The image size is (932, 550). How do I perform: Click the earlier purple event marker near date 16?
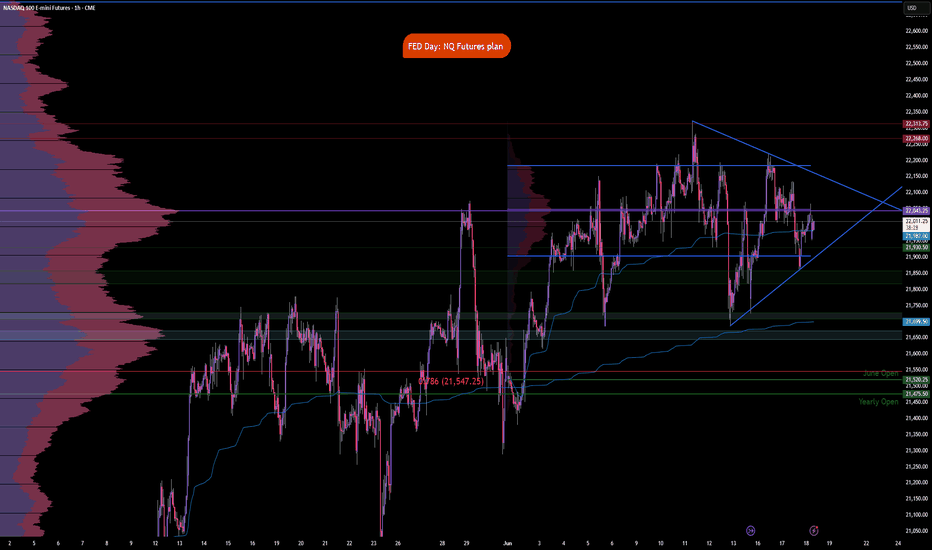751,530
